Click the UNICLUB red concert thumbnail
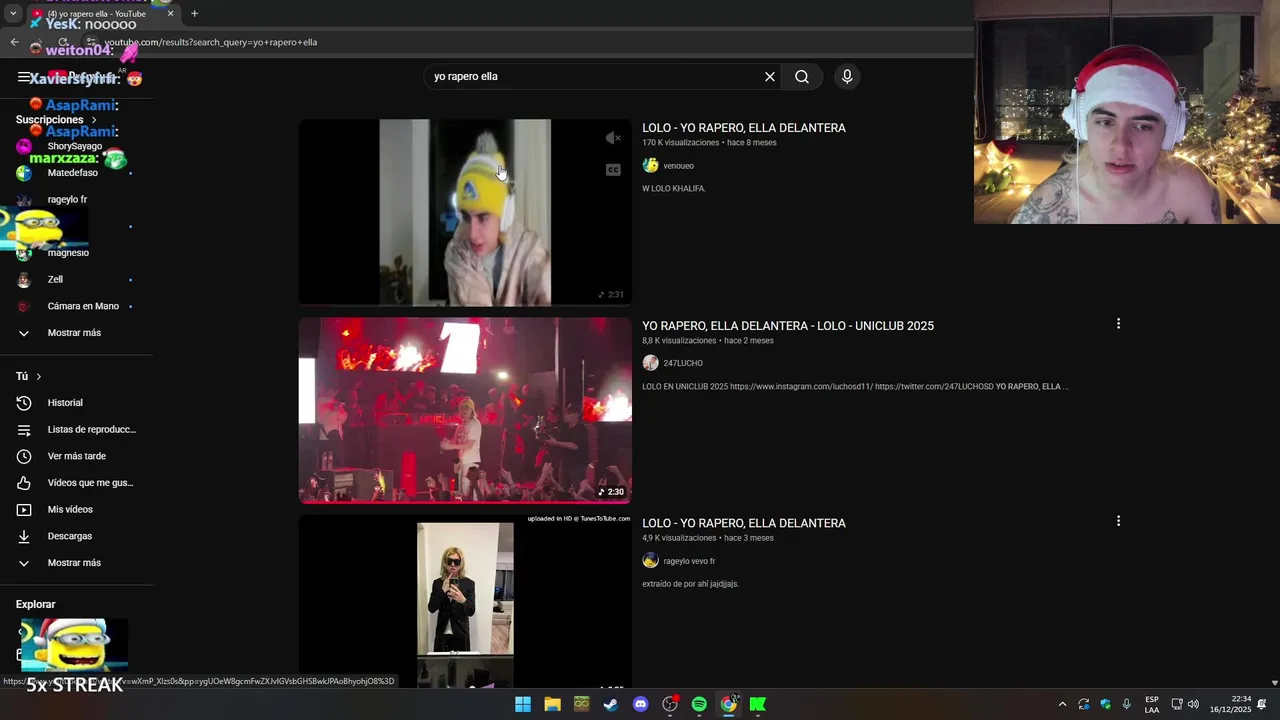 pos(465,410)
